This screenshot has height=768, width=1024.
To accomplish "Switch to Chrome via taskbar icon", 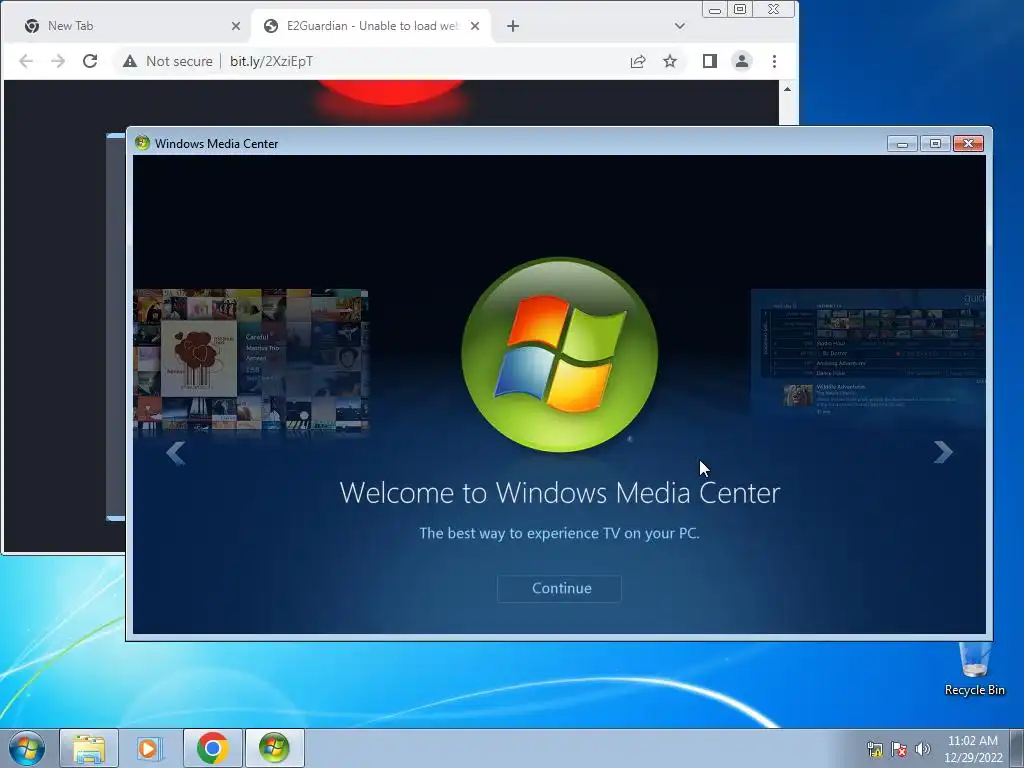I will click(x=212, y=748).
